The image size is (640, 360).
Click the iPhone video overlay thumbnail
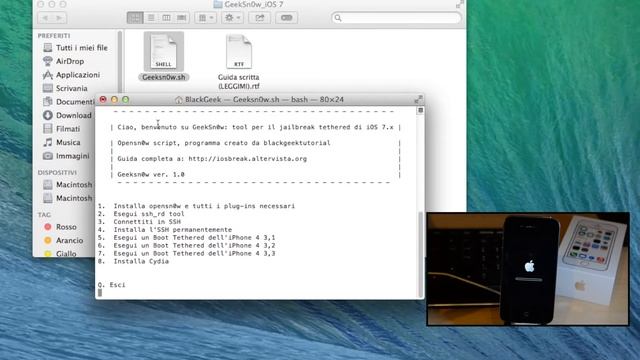click(528, 269)
